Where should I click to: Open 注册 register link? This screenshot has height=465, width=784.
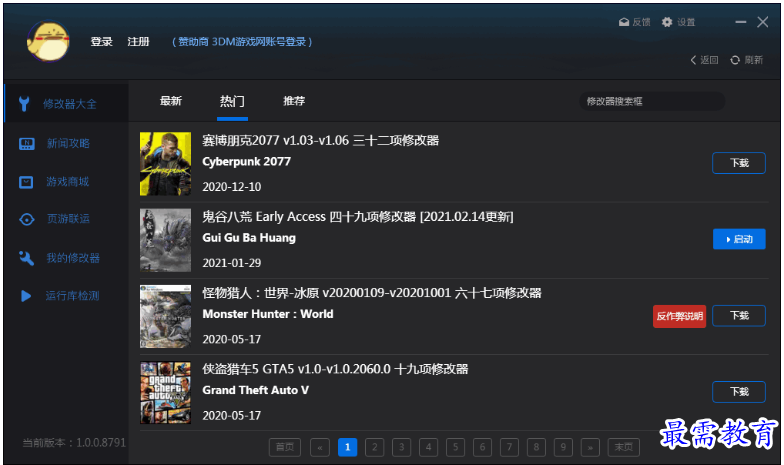pyautogui.click(x=138, y=42)
